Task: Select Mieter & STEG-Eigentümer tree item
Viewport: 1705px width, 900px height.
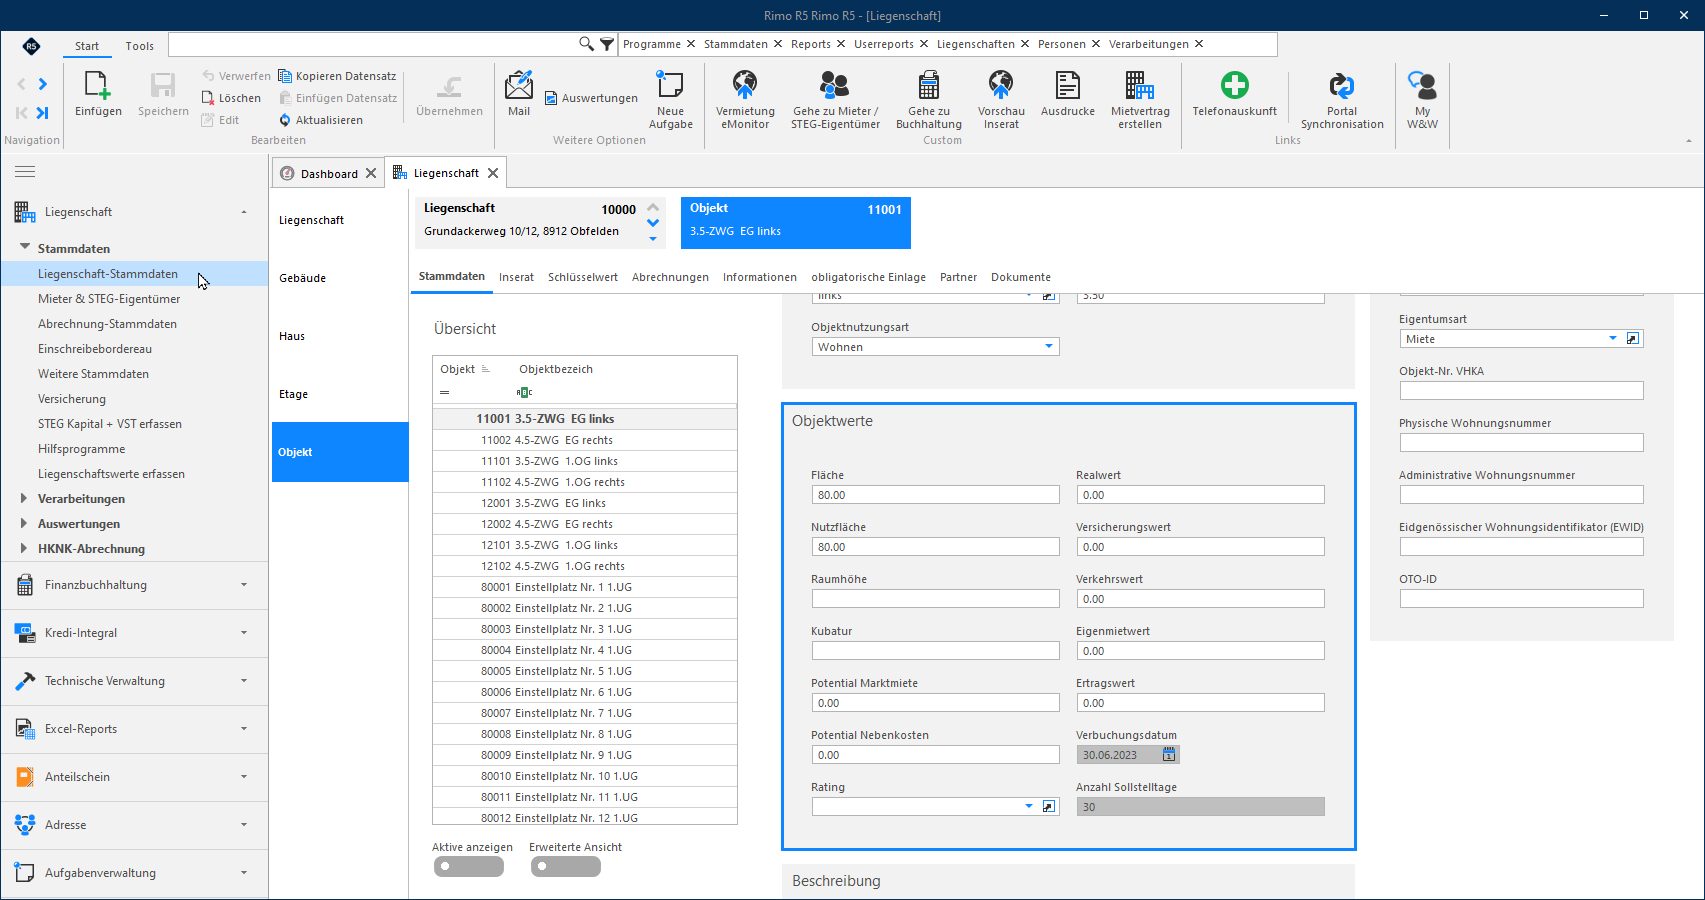Action: [109, 299]
